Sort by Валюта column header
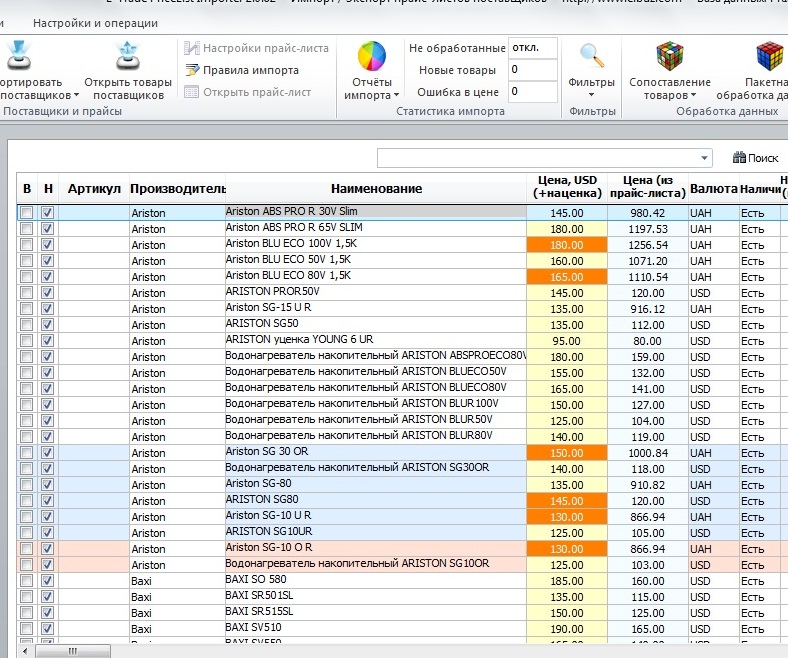This screenshot has width=788, height=658. click(714, 189)
